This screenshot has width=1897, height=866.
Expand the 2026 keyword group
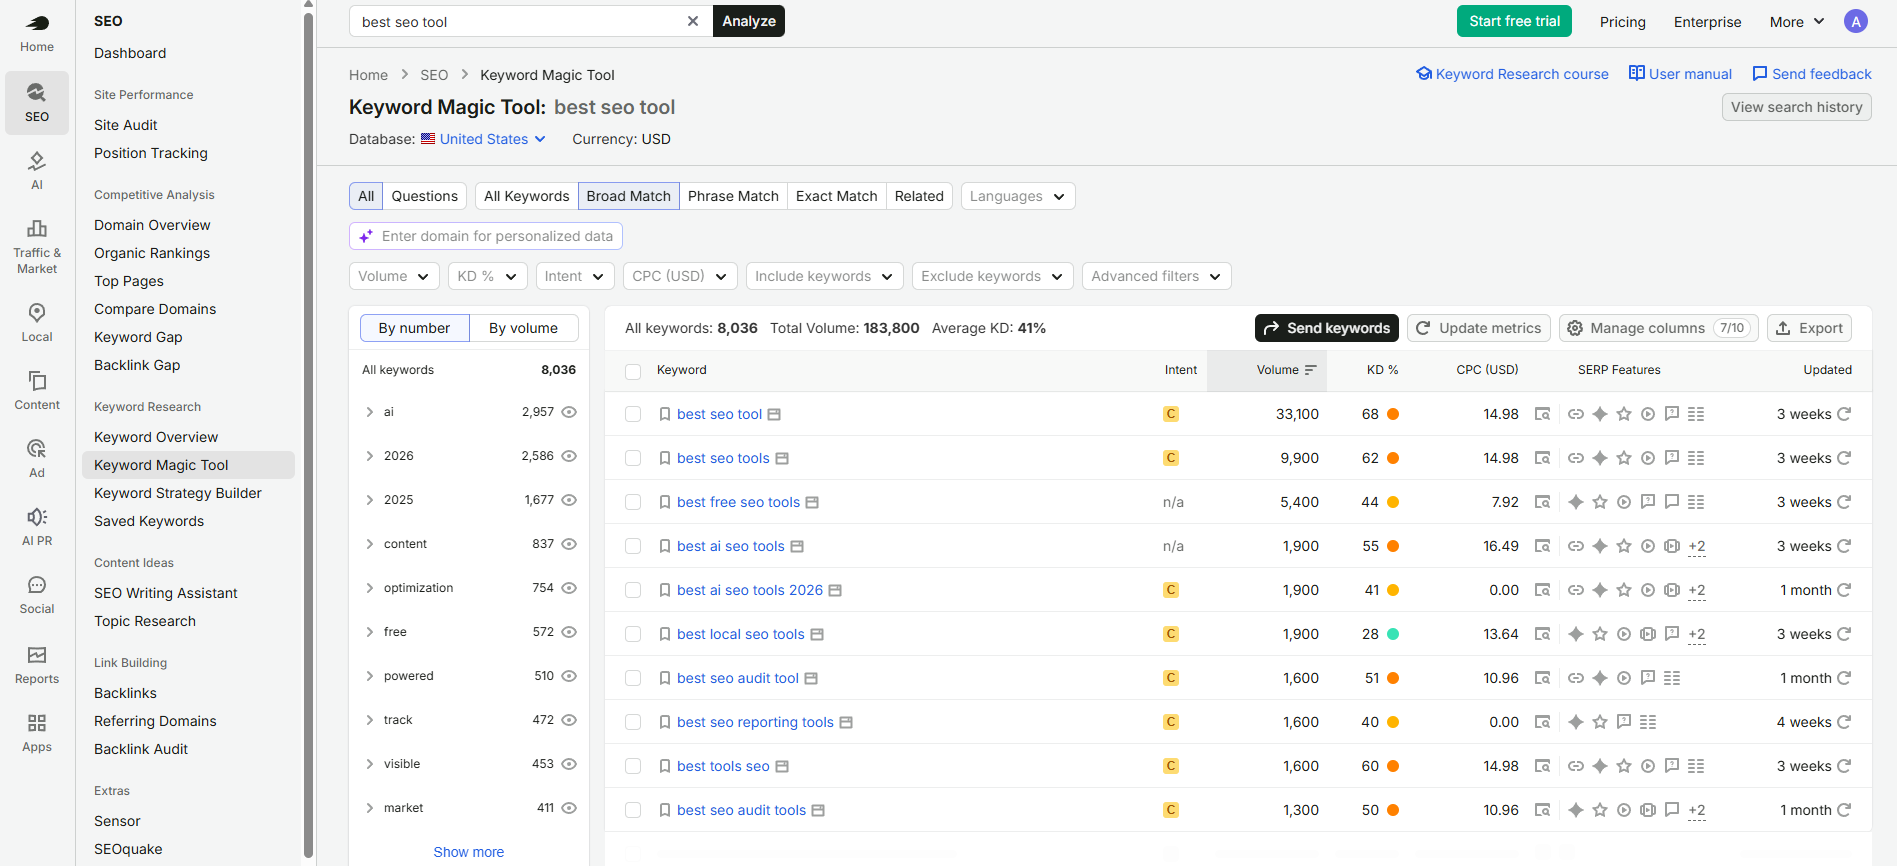click(x=370, y=456)
